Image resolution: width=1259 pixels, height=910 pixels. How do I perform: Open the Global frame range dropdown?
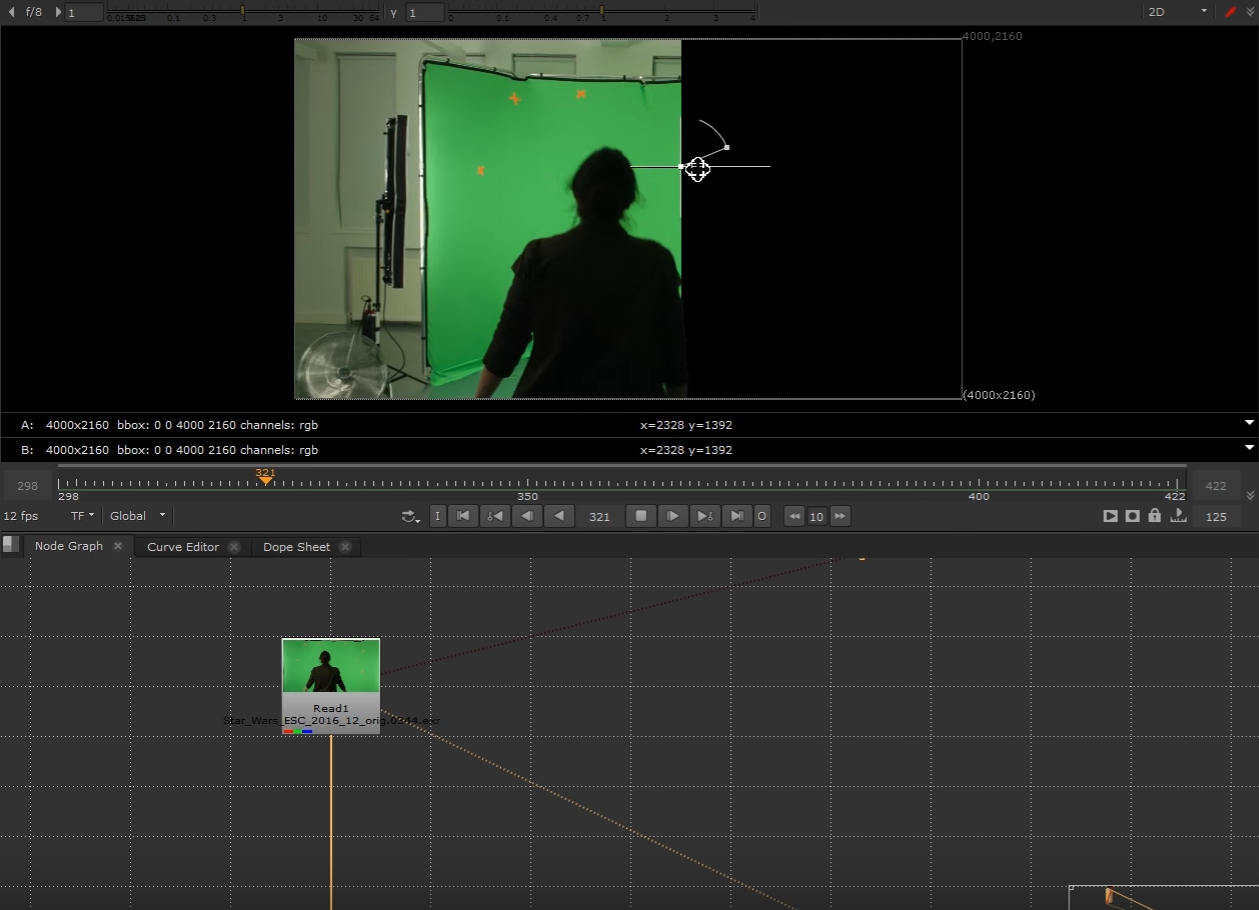(x=138, y=516)
